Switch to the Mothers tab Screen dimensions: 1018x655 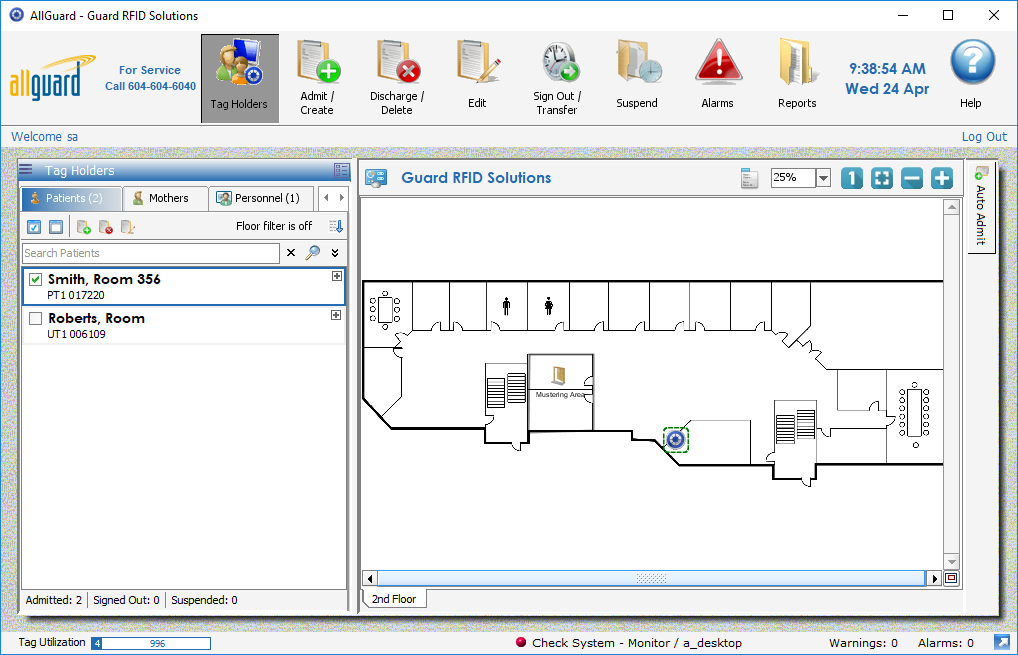click(166, 198)
